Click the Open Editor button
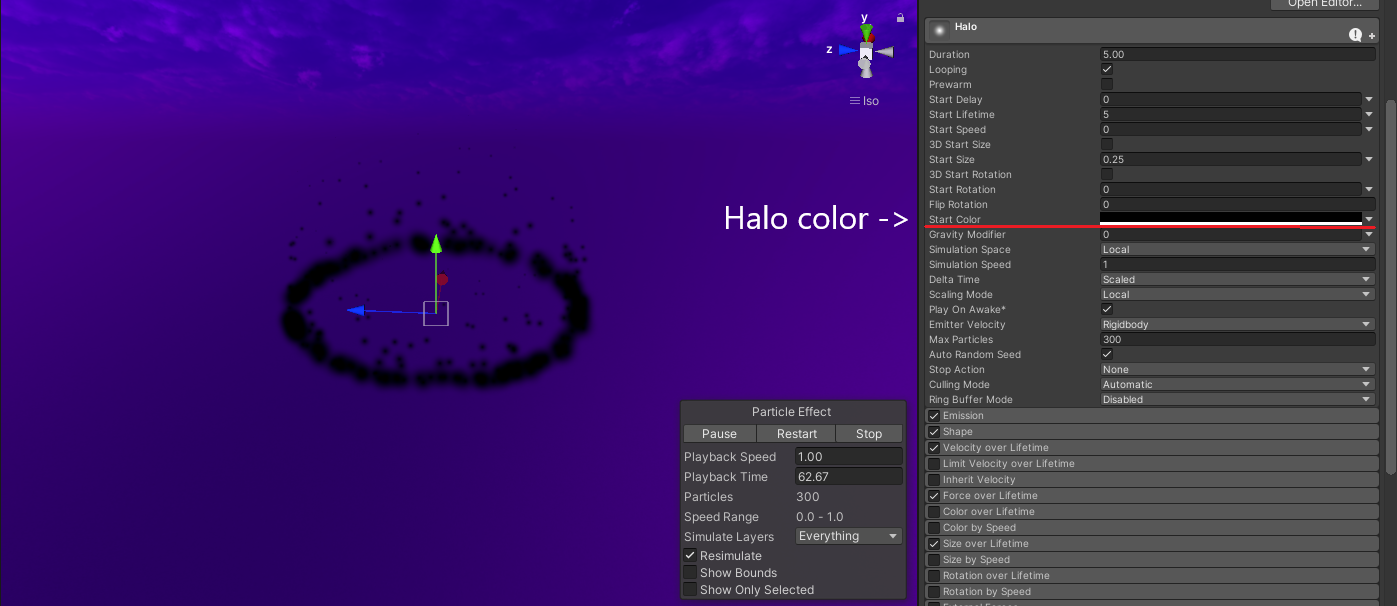Viewport: 1397px width, 606px height. (1324, 4)
